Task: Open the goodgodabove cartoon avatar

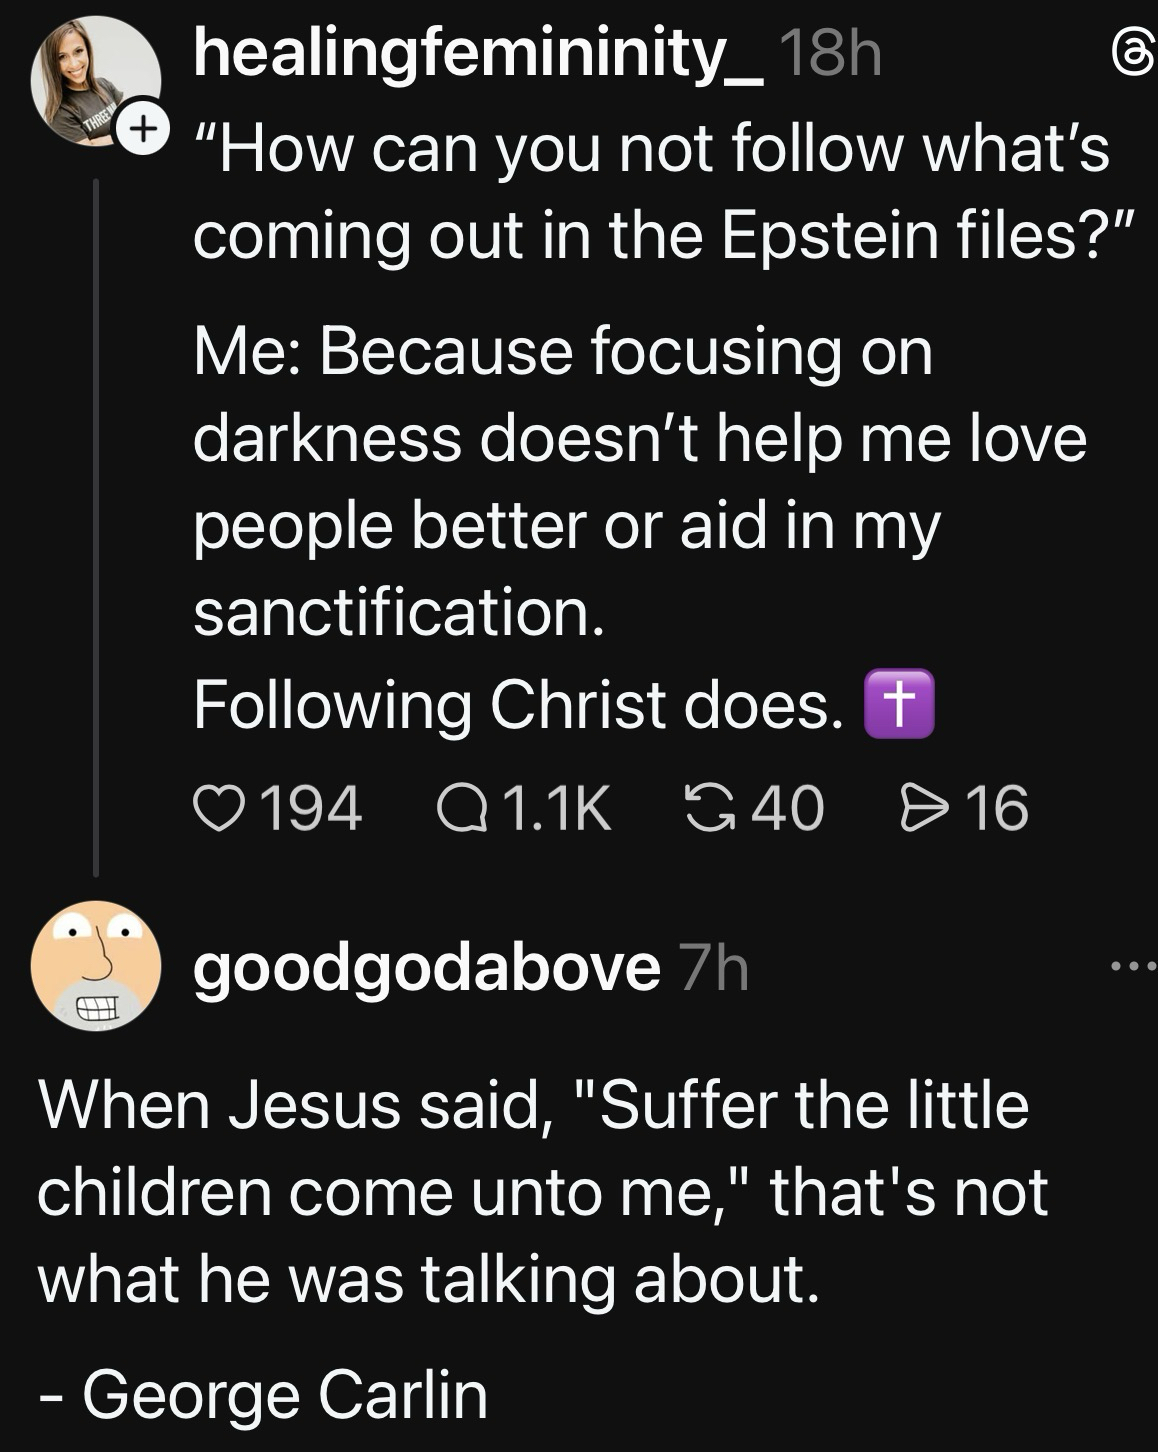Action: [x=95, y=966]
